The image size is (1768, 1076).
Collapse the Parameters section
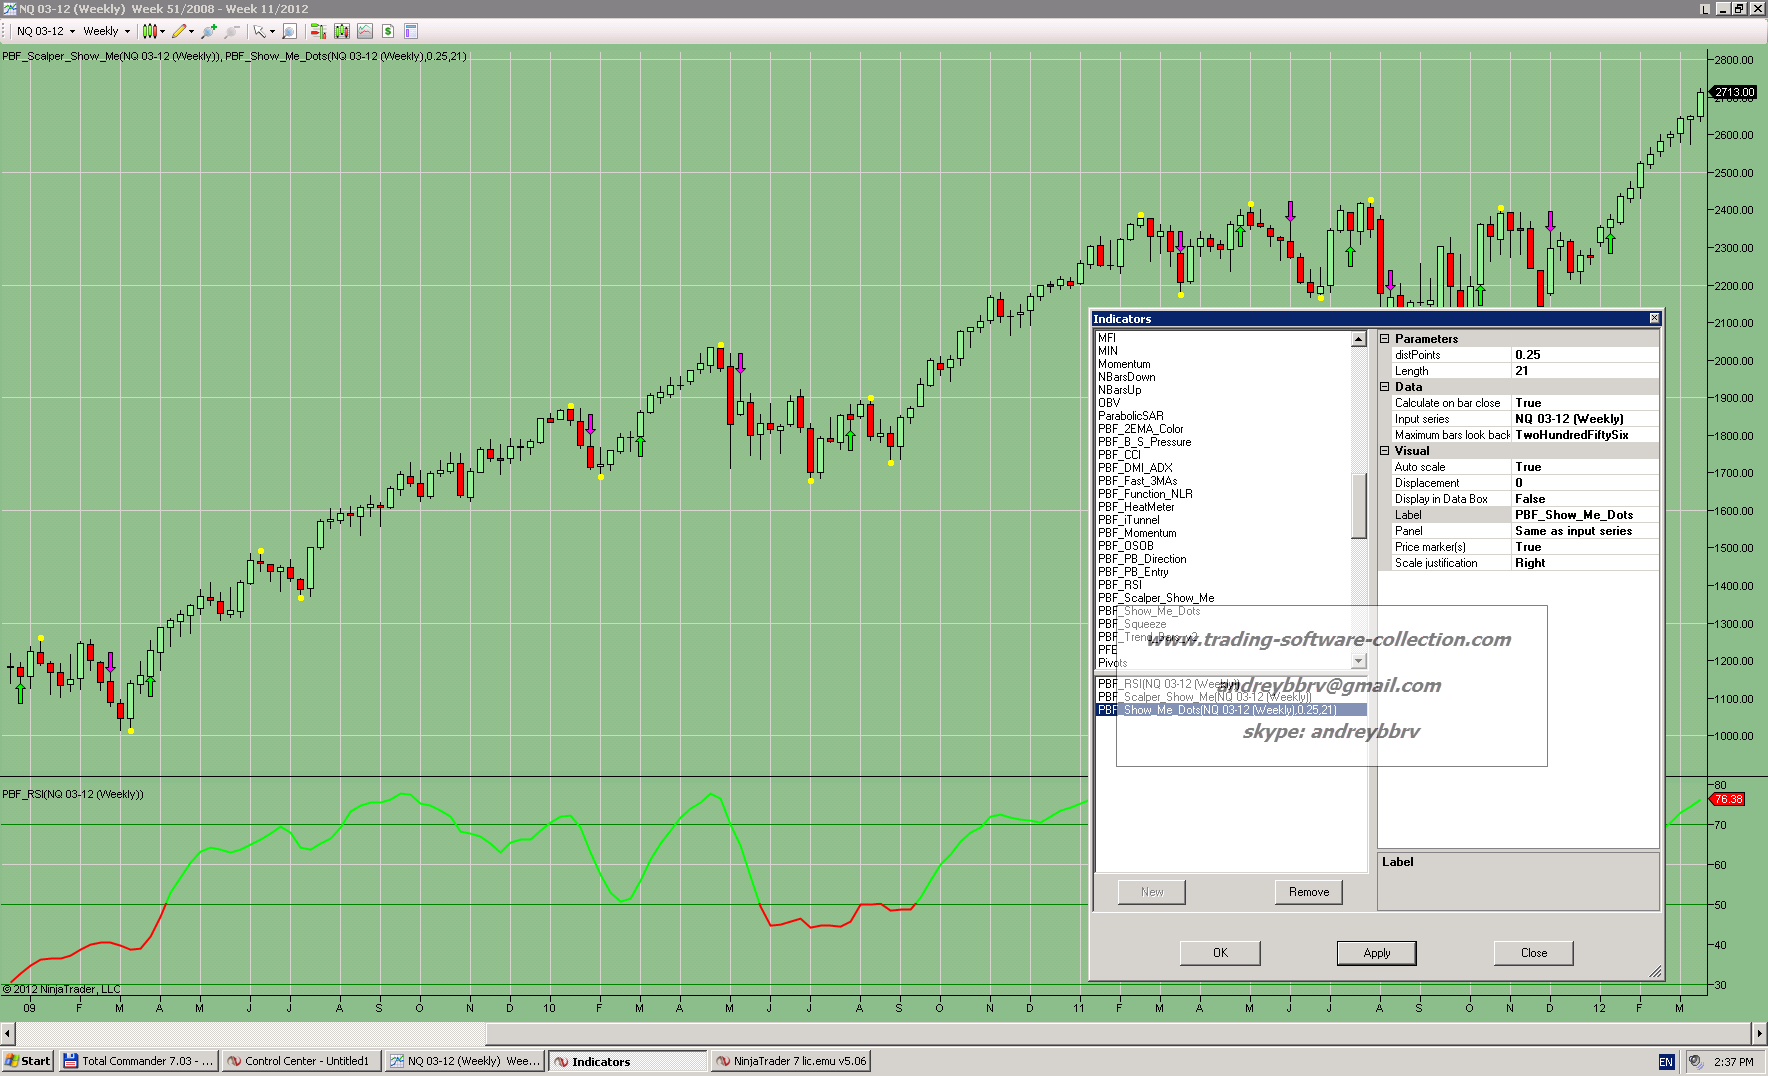coord(1385,339)
